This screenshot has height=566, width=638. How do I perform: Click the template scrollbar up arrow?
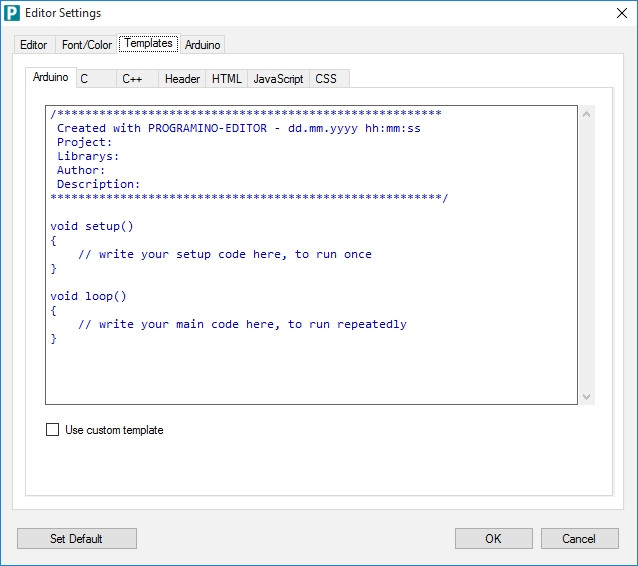(x=586, y=114)
